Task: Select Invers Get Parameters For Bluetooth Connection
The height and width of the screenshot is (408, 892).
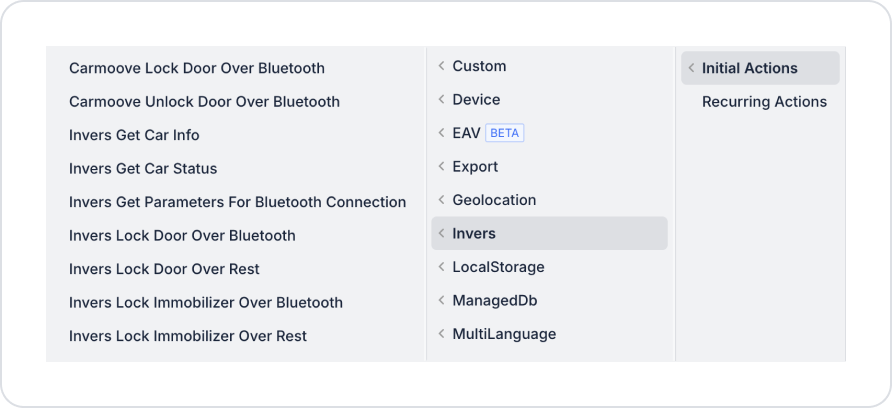Action: pyautogui.click(x=237, y=202)
